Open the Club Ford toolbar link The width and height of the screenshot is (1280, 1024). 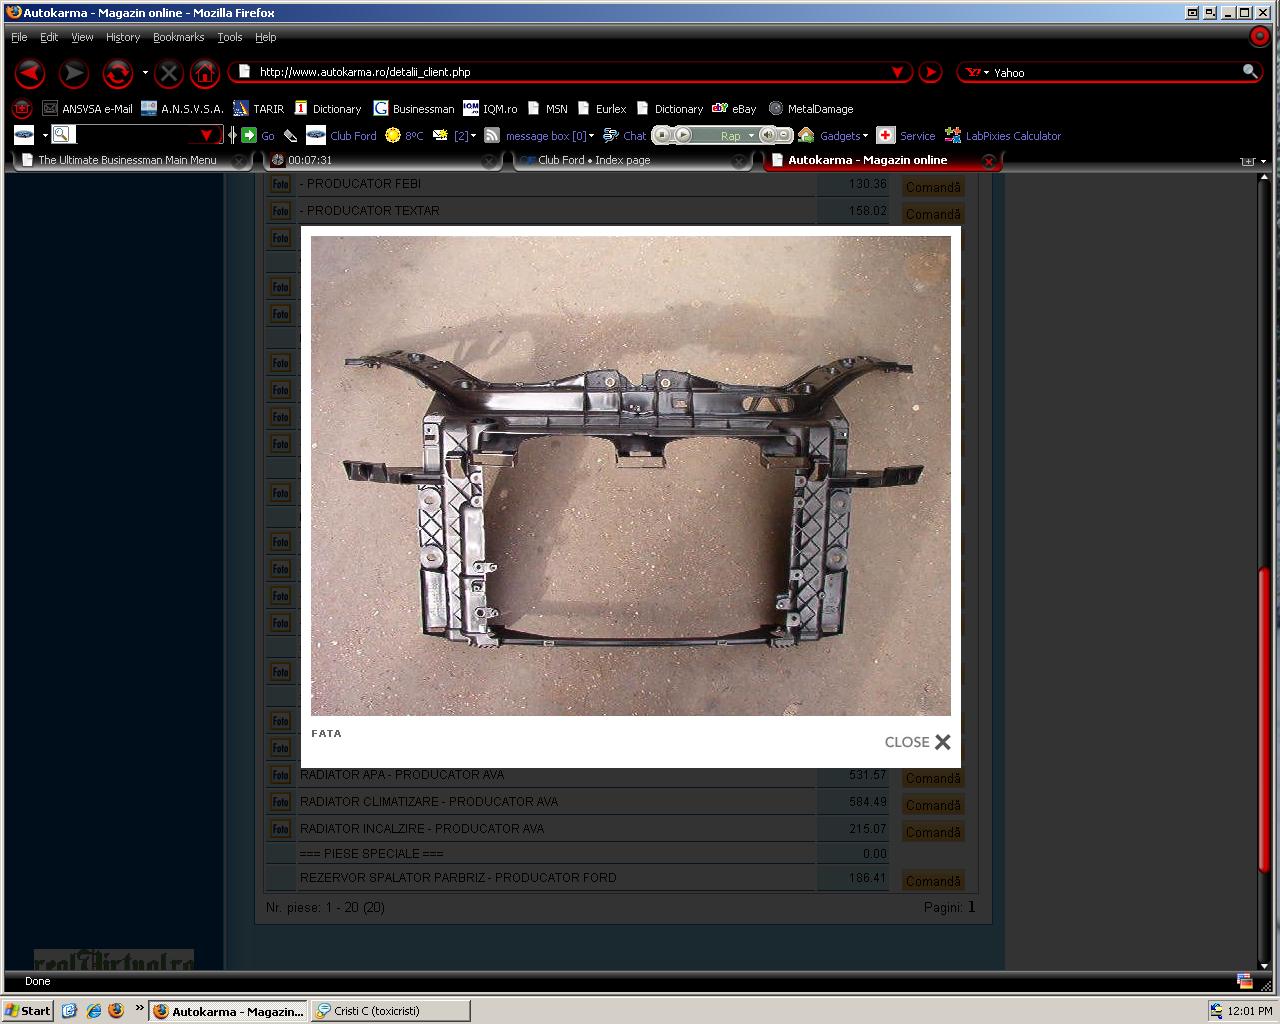pyautogui.click(x=352, y=136)
